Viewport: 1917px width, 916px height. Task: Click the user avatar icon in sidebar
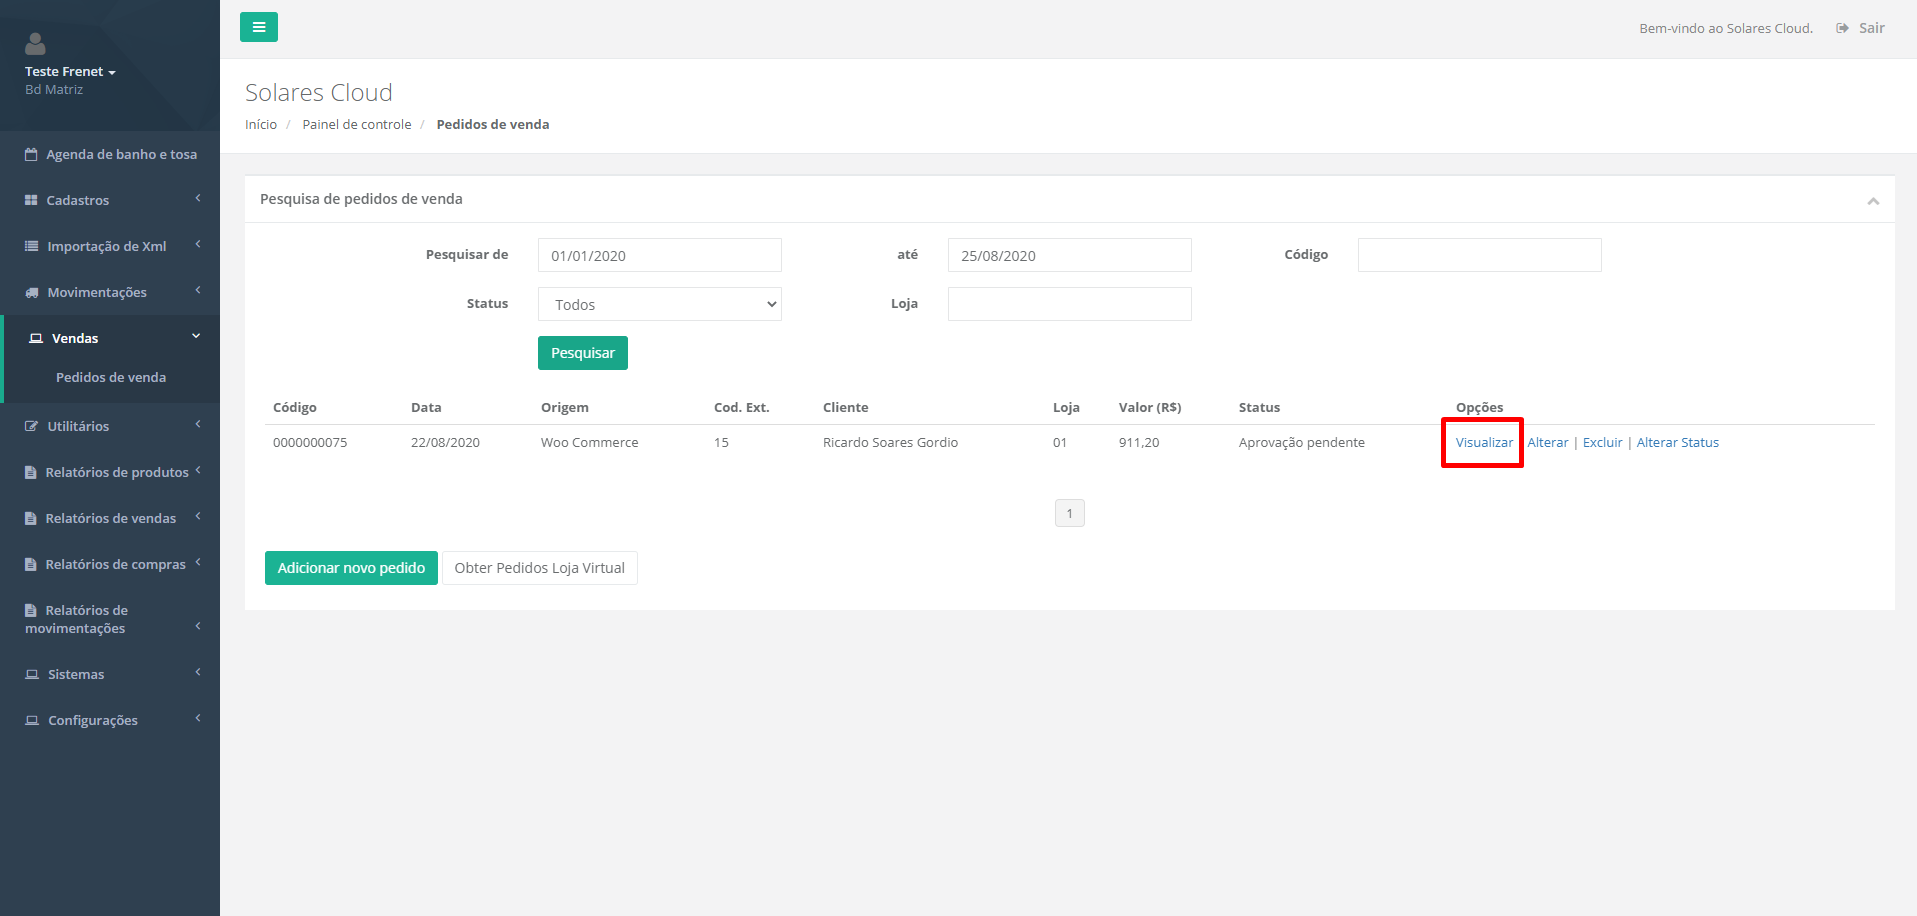tap(35, 44)
